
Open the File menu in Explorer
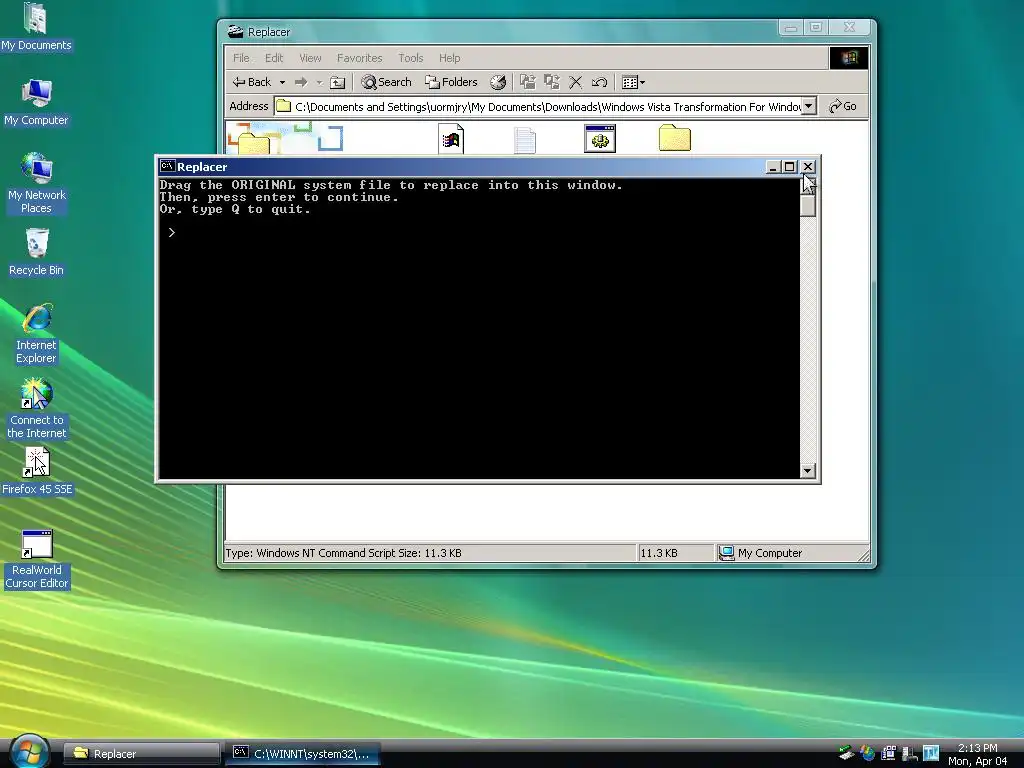point(241,58)
